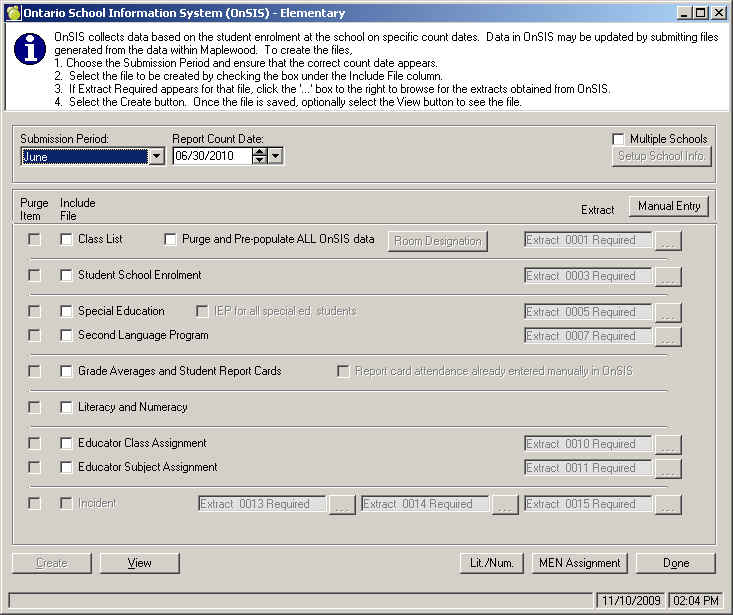The width and height of the screenshot is (733, 615).
Task: Increment the Report Count Date spinner
Action: click(260, 152)
